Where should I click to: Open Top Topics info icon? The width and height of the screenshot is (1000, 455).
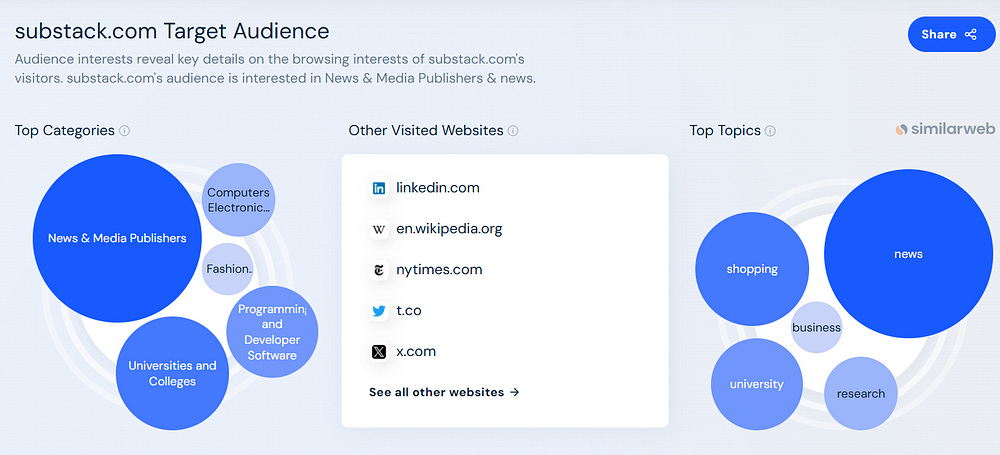click(x=770, y=131)
